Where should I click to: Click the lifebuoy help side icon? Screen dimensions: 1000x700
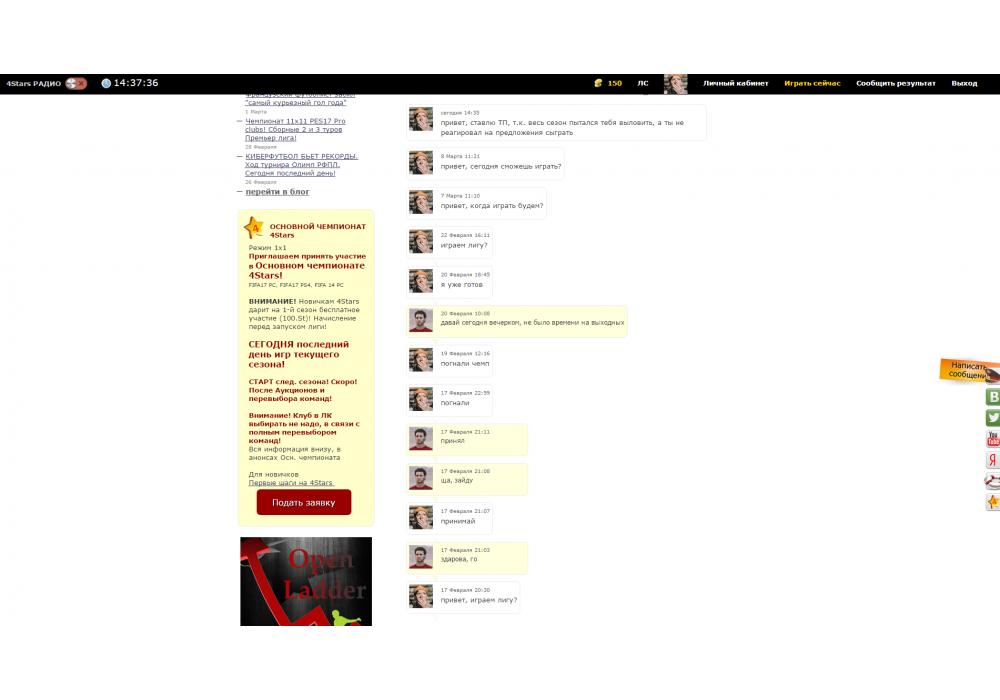click(x=992, y=481)
